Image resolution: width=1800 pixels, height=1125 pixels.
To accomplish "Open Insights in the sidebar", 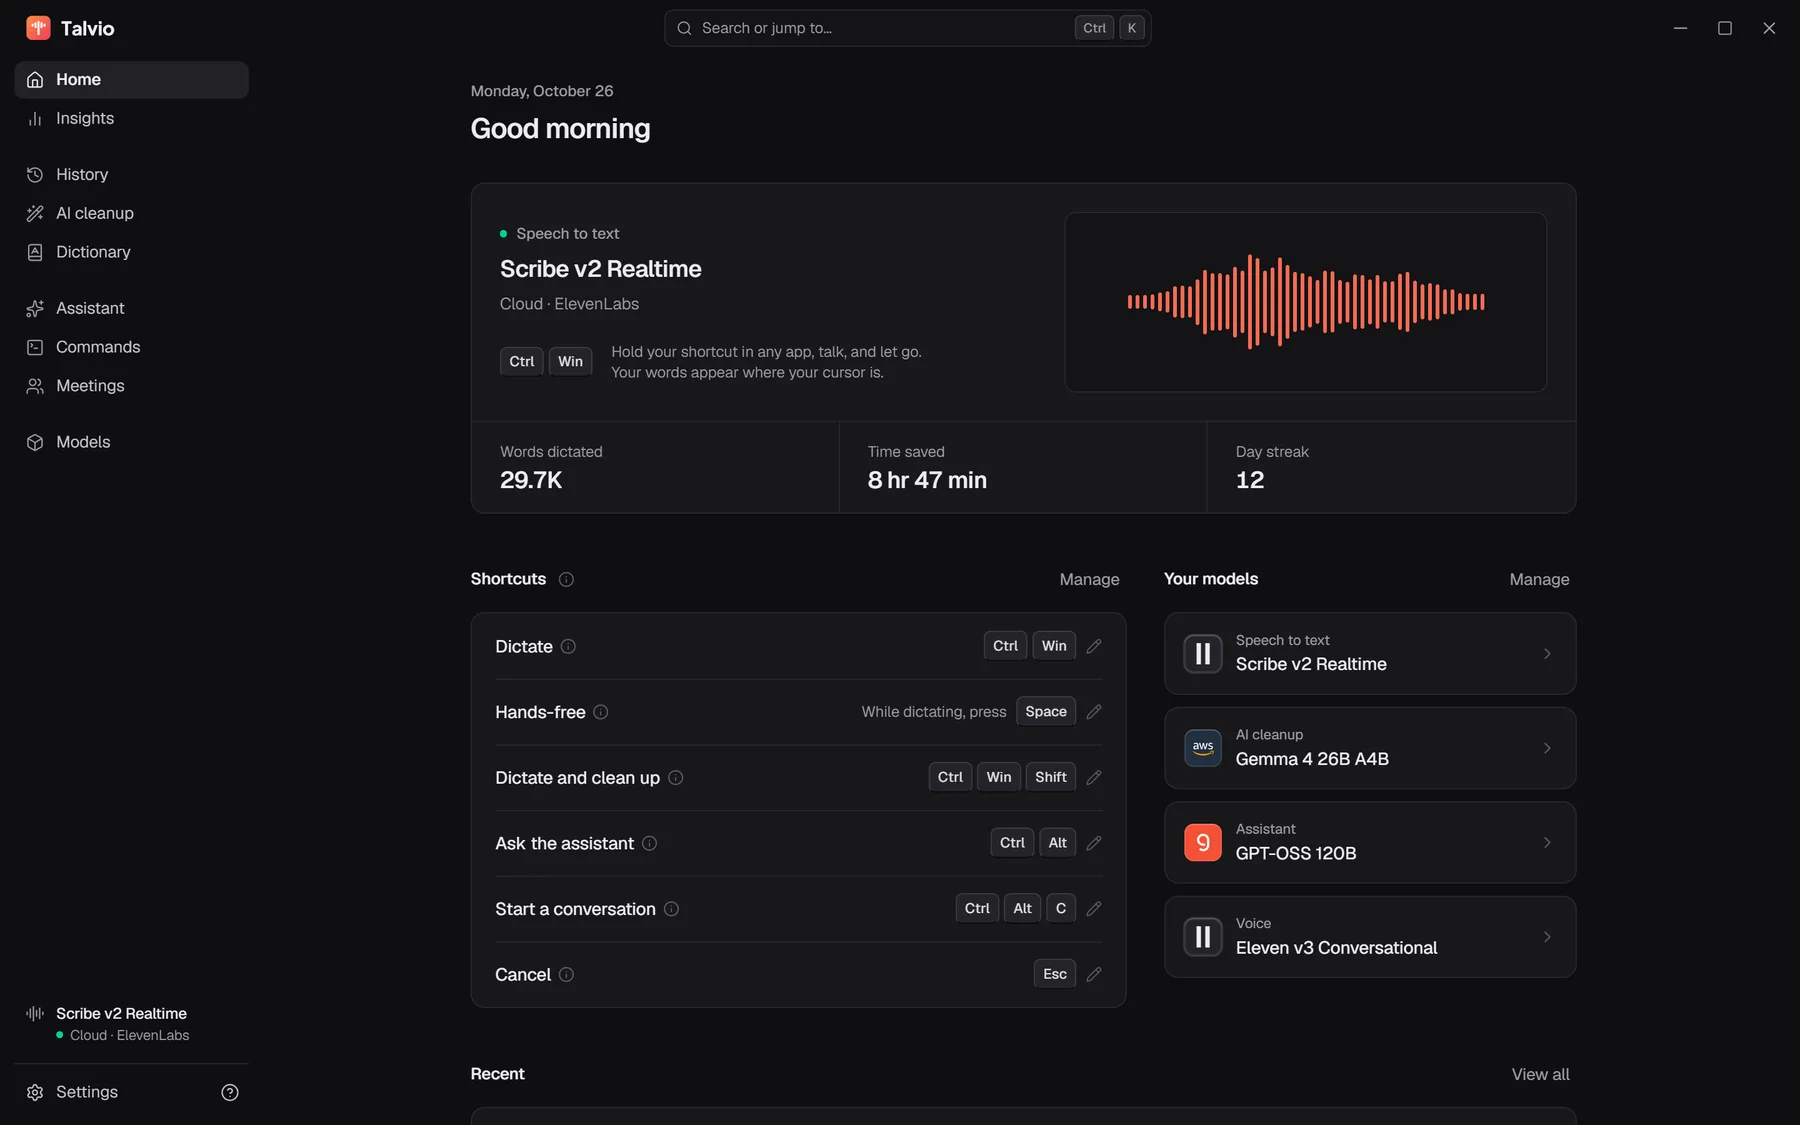I will click(131, 118).
